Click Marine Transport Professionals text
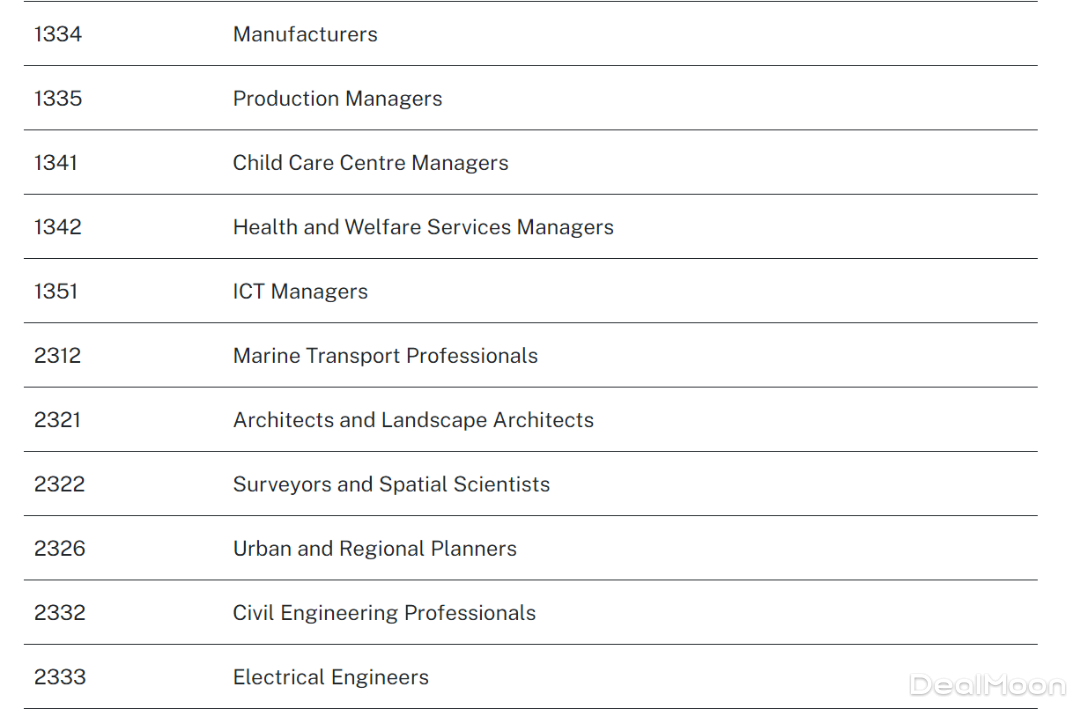Image resolution: width=1080 pixels, height=709 pixels. pyautogui.click(x=385, y=356)
